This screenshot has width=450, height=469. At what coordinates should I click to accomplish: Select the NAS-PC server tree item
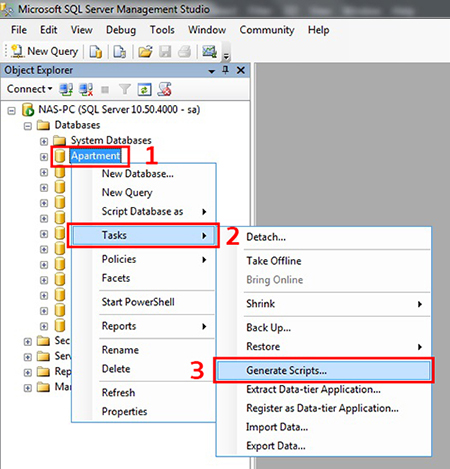119,109
